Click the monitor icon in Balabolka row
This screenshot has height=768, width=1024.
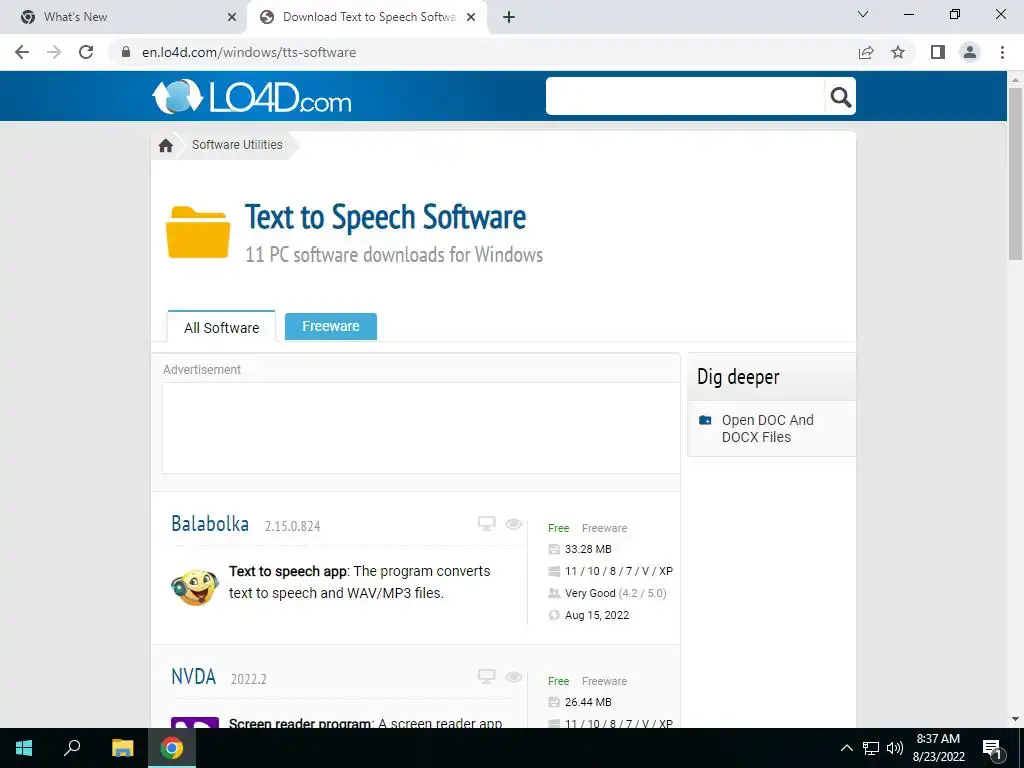(x=487, y=524)
